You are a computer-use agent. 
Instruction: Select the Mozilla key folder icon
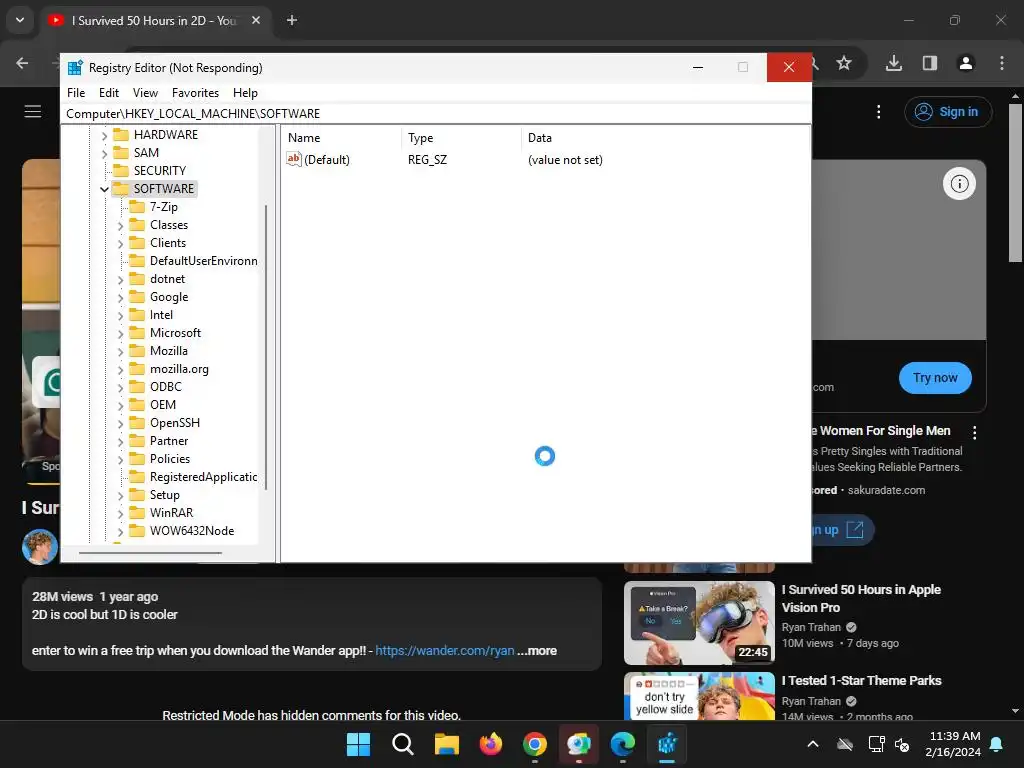136,351
